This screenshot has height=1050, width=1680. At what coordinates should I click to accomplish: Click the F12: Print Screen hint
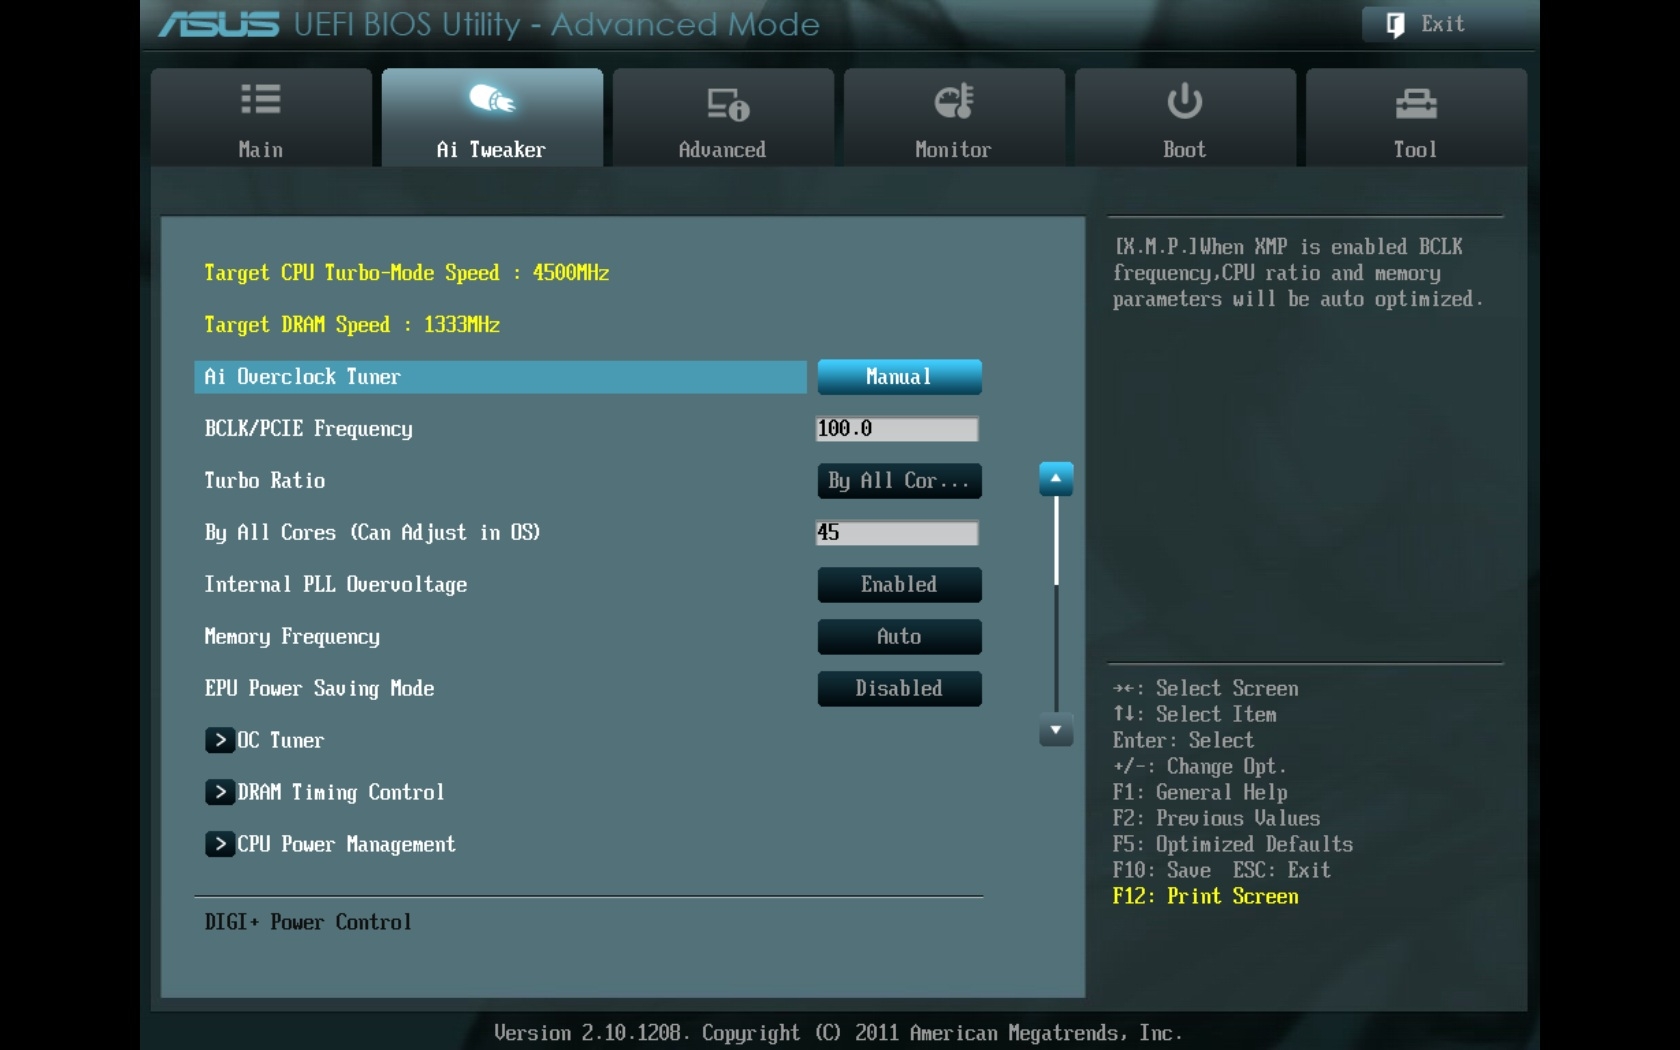tap(1206, 896)
